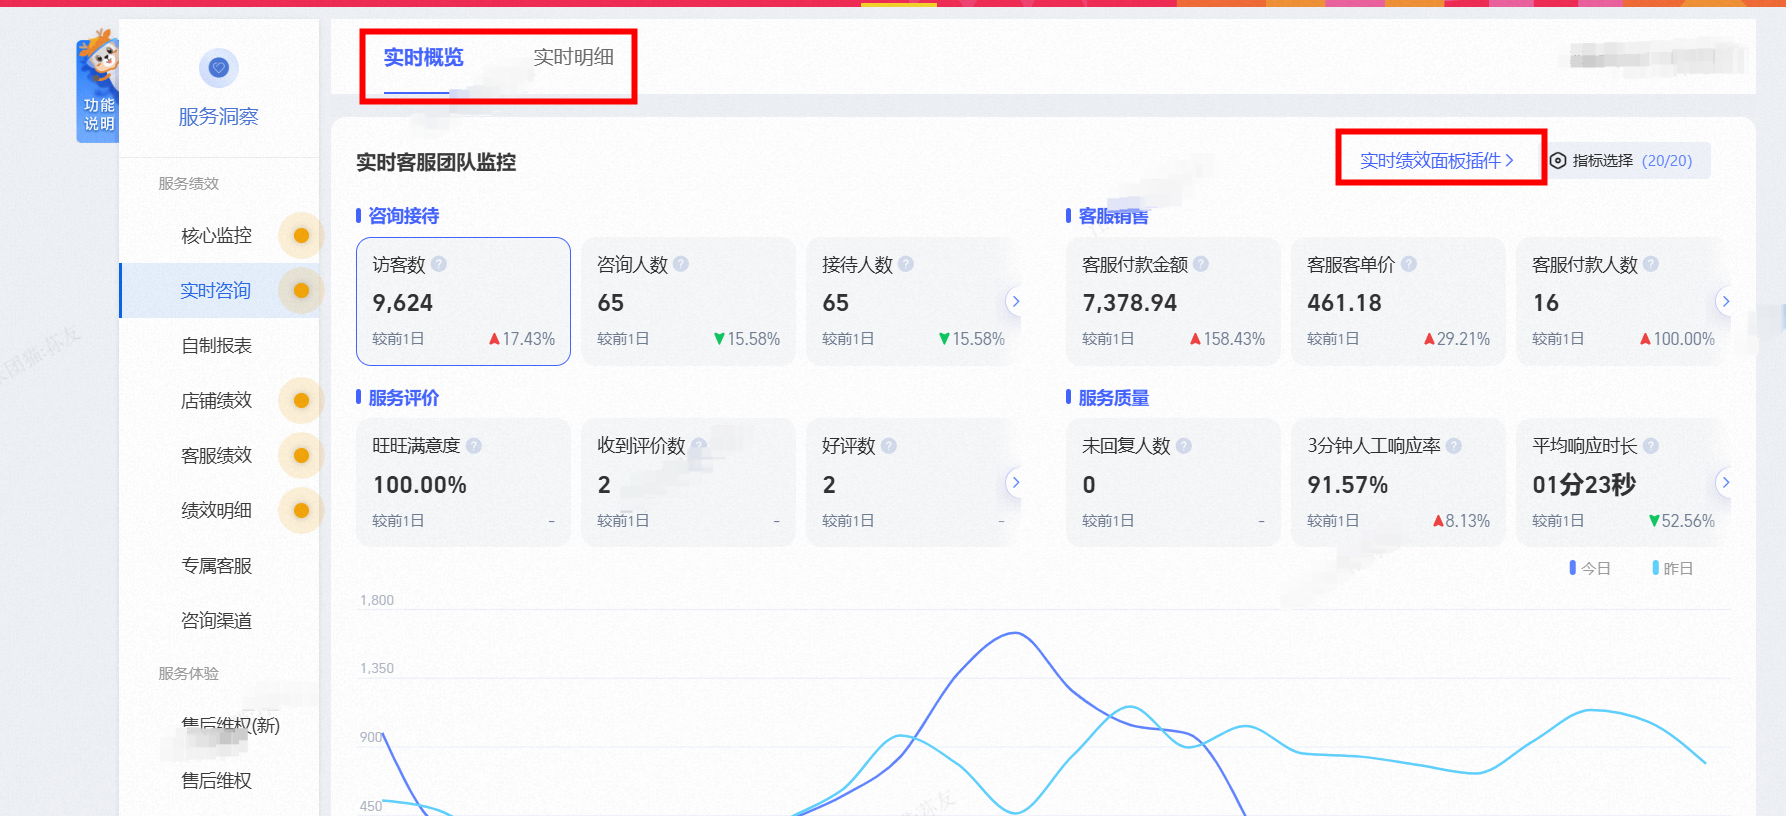Click the orange badge beside 店铺绩效
1786x816 pixels.
(x=301, y=401)
